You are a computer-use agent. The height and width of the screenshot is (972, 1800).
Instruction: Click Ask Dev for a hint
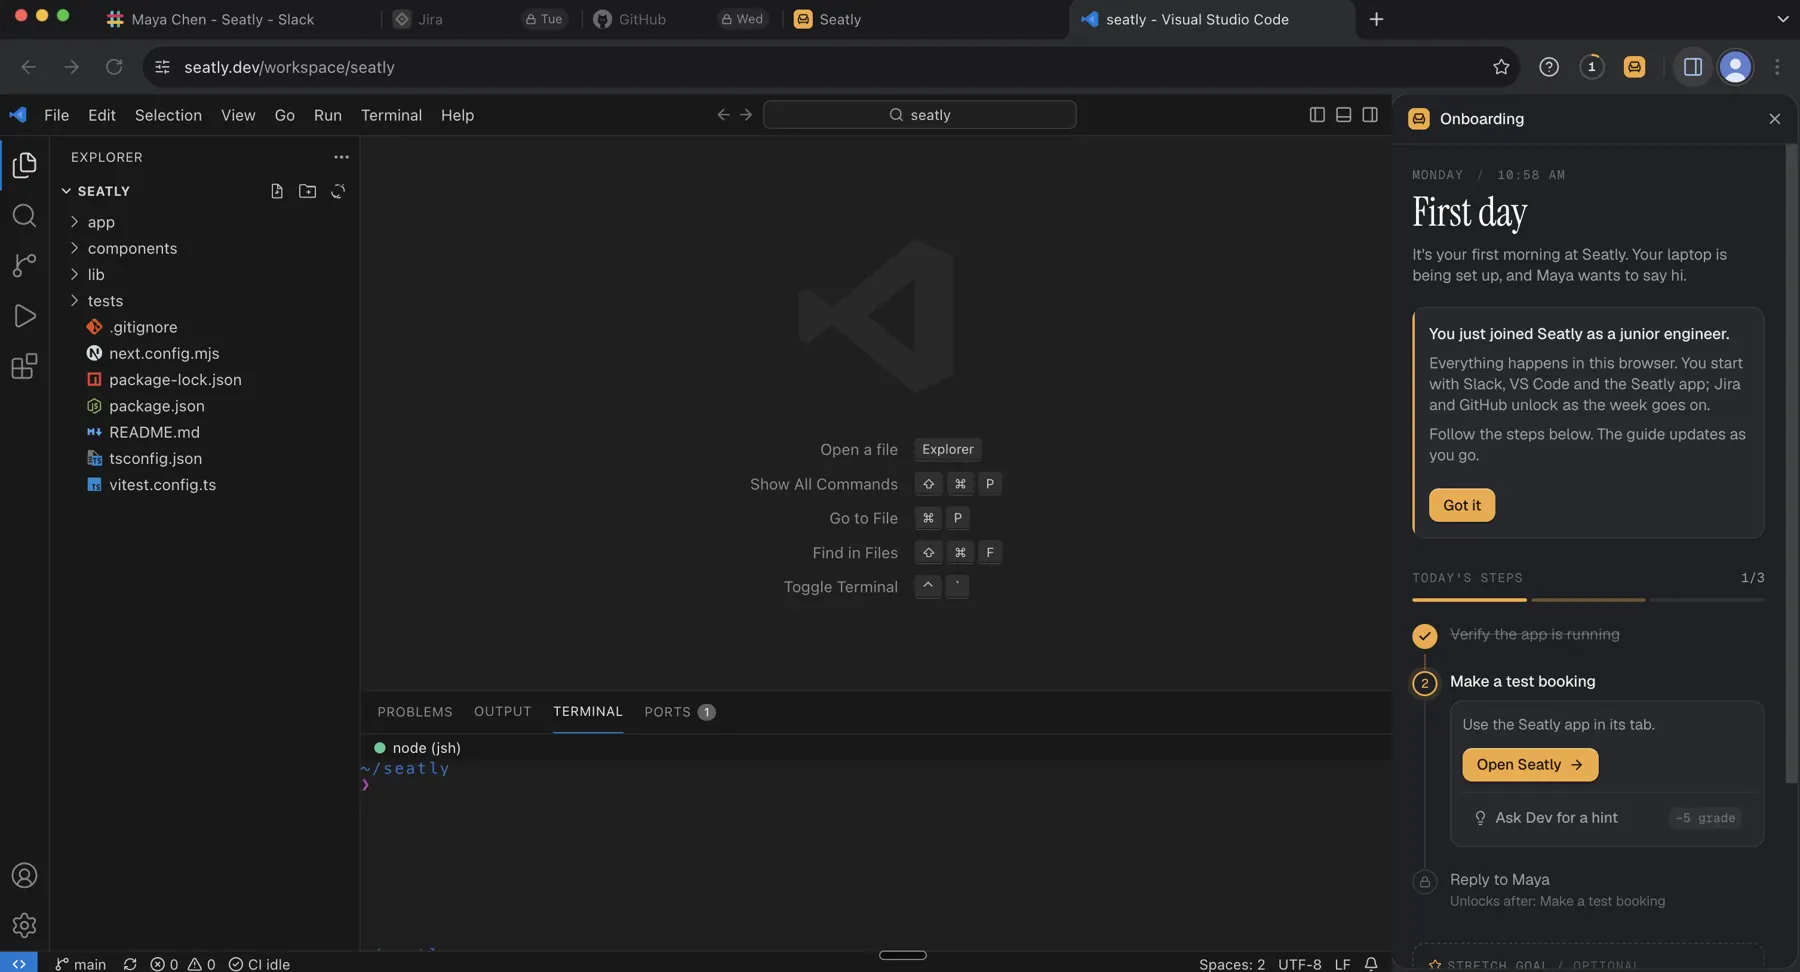pyautogui.click(x=1556, y=818)
